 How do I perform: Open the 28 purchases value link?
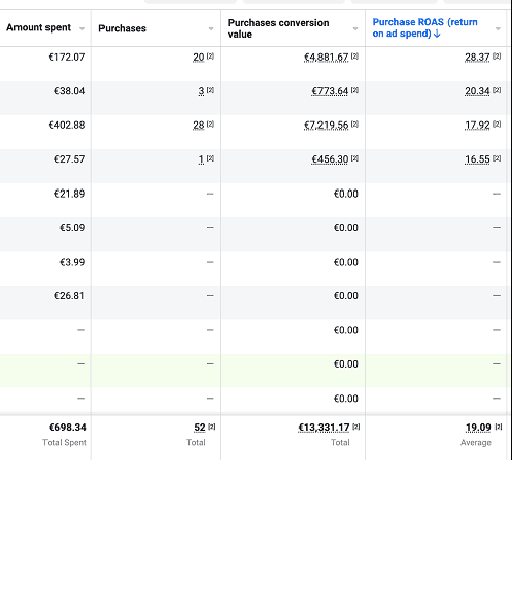point(199,125)
